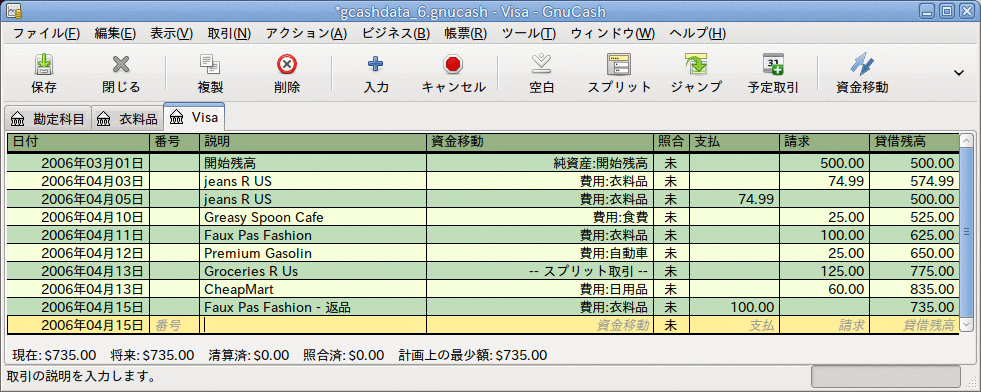Open the 取引(N) menu
This screenshot has width=981, height=392.
(229, 33)
